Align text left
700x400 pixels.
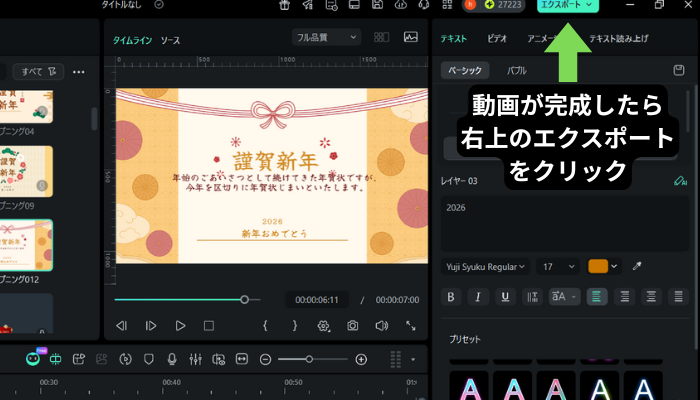(x=597, y=297)
